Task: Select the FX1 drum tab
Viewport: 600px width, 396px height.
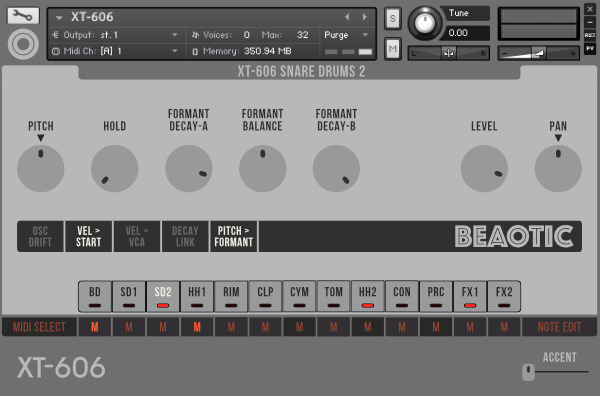Action: click(x=470, y=297)
